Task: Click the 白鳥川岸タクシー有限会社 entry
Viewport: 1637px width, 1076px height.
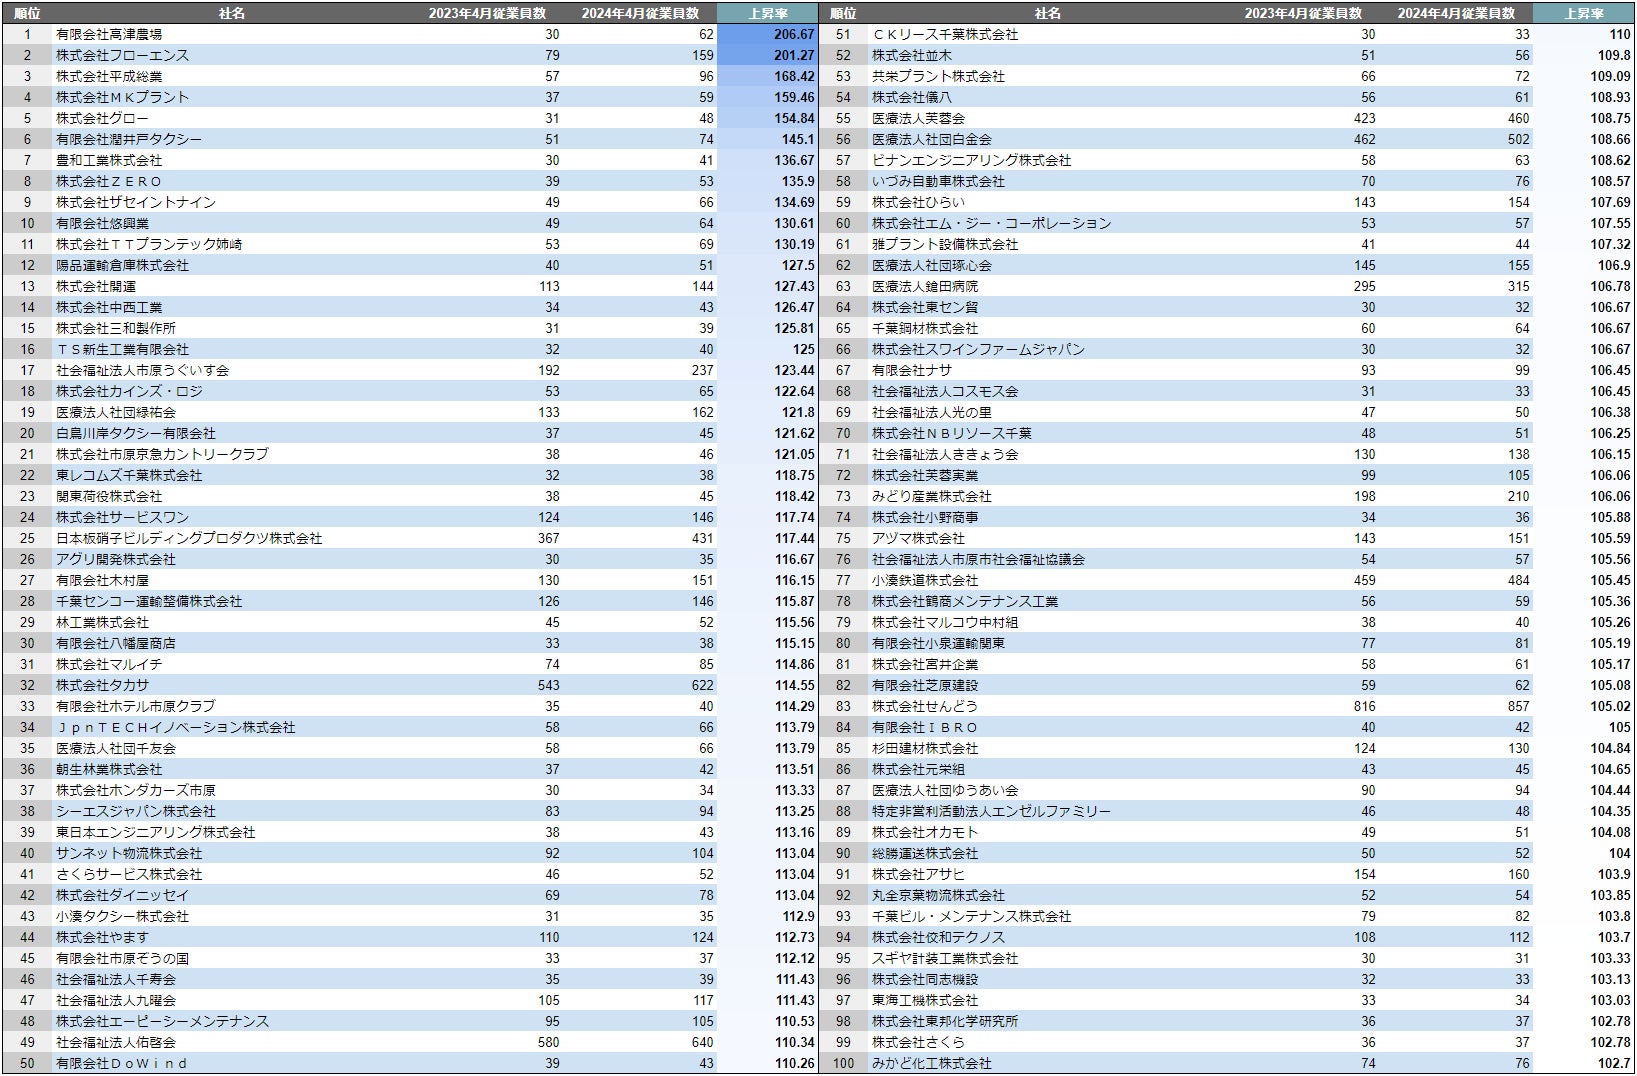Action: [136, 433]
